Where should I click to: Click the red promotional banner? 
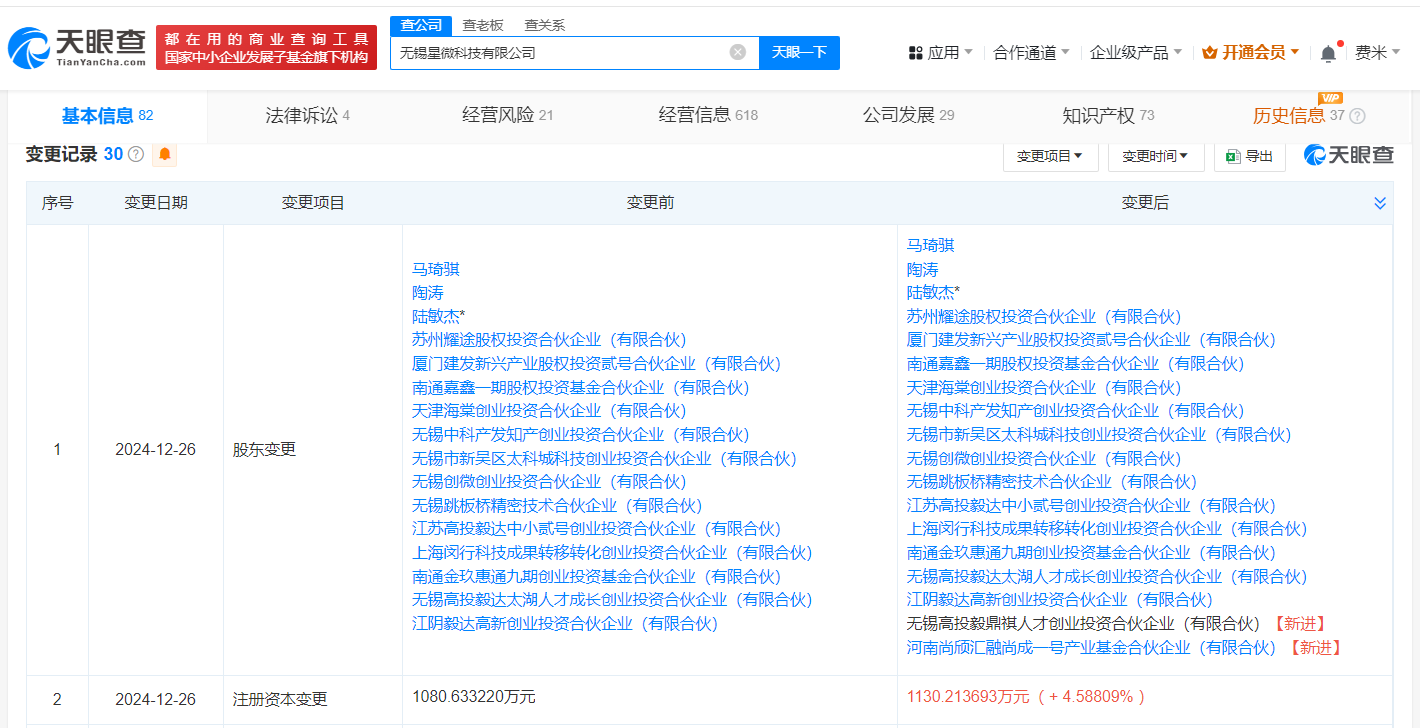[266, 48]
